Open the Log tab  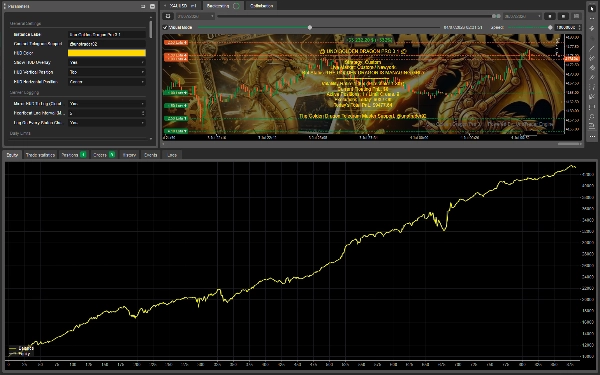(172, 155)
